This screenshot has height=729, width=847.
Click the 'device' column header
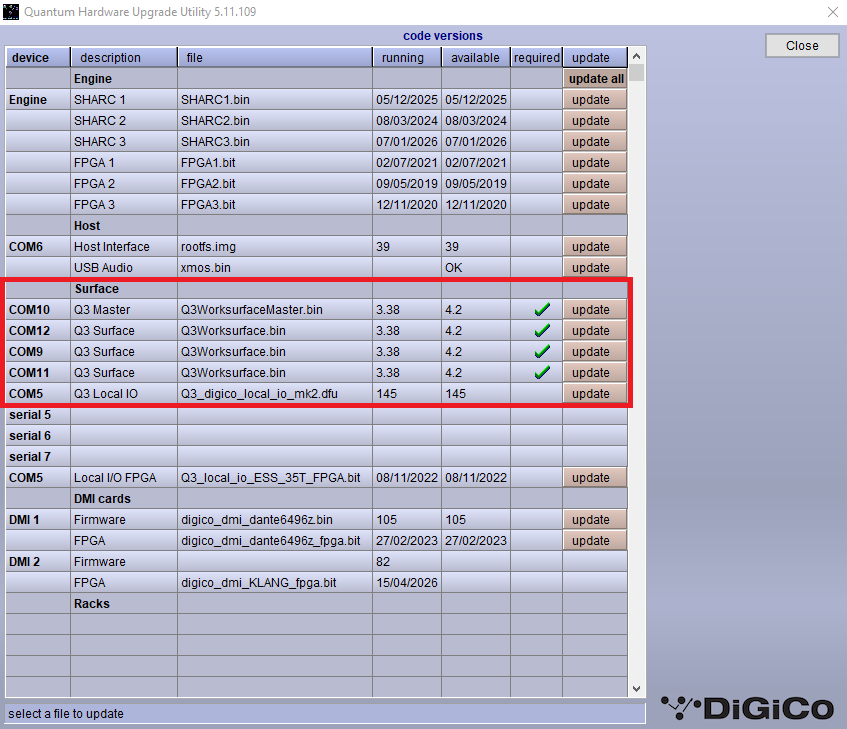coord(38,58)
